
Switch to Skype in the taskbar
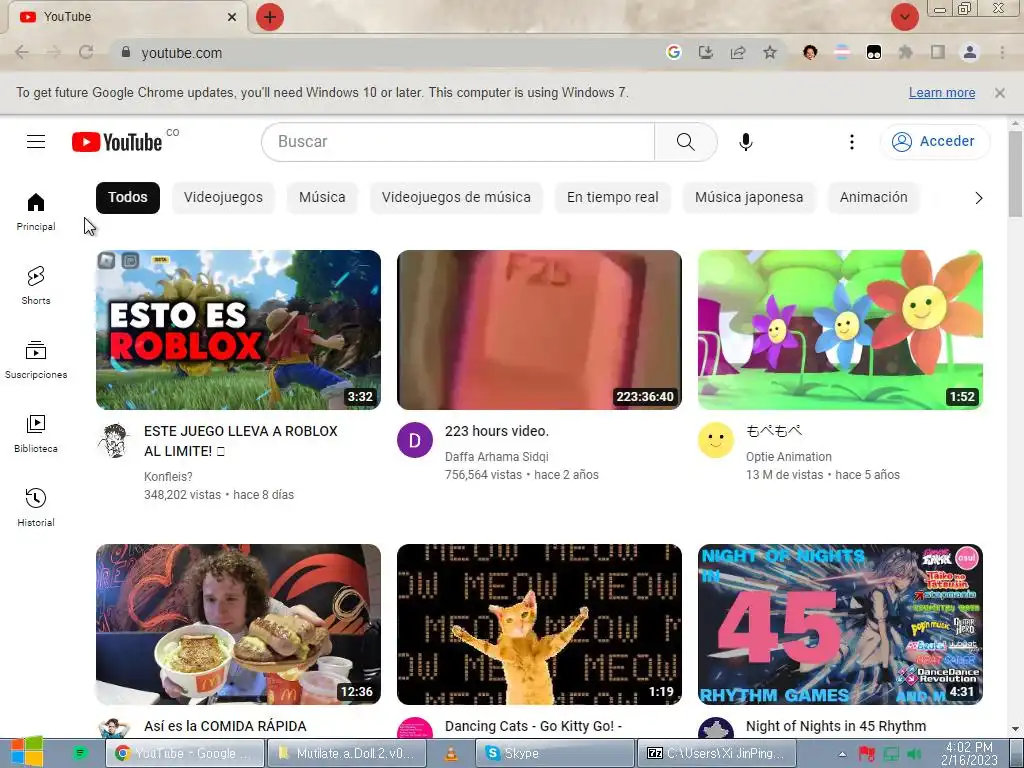coord(554,753)
